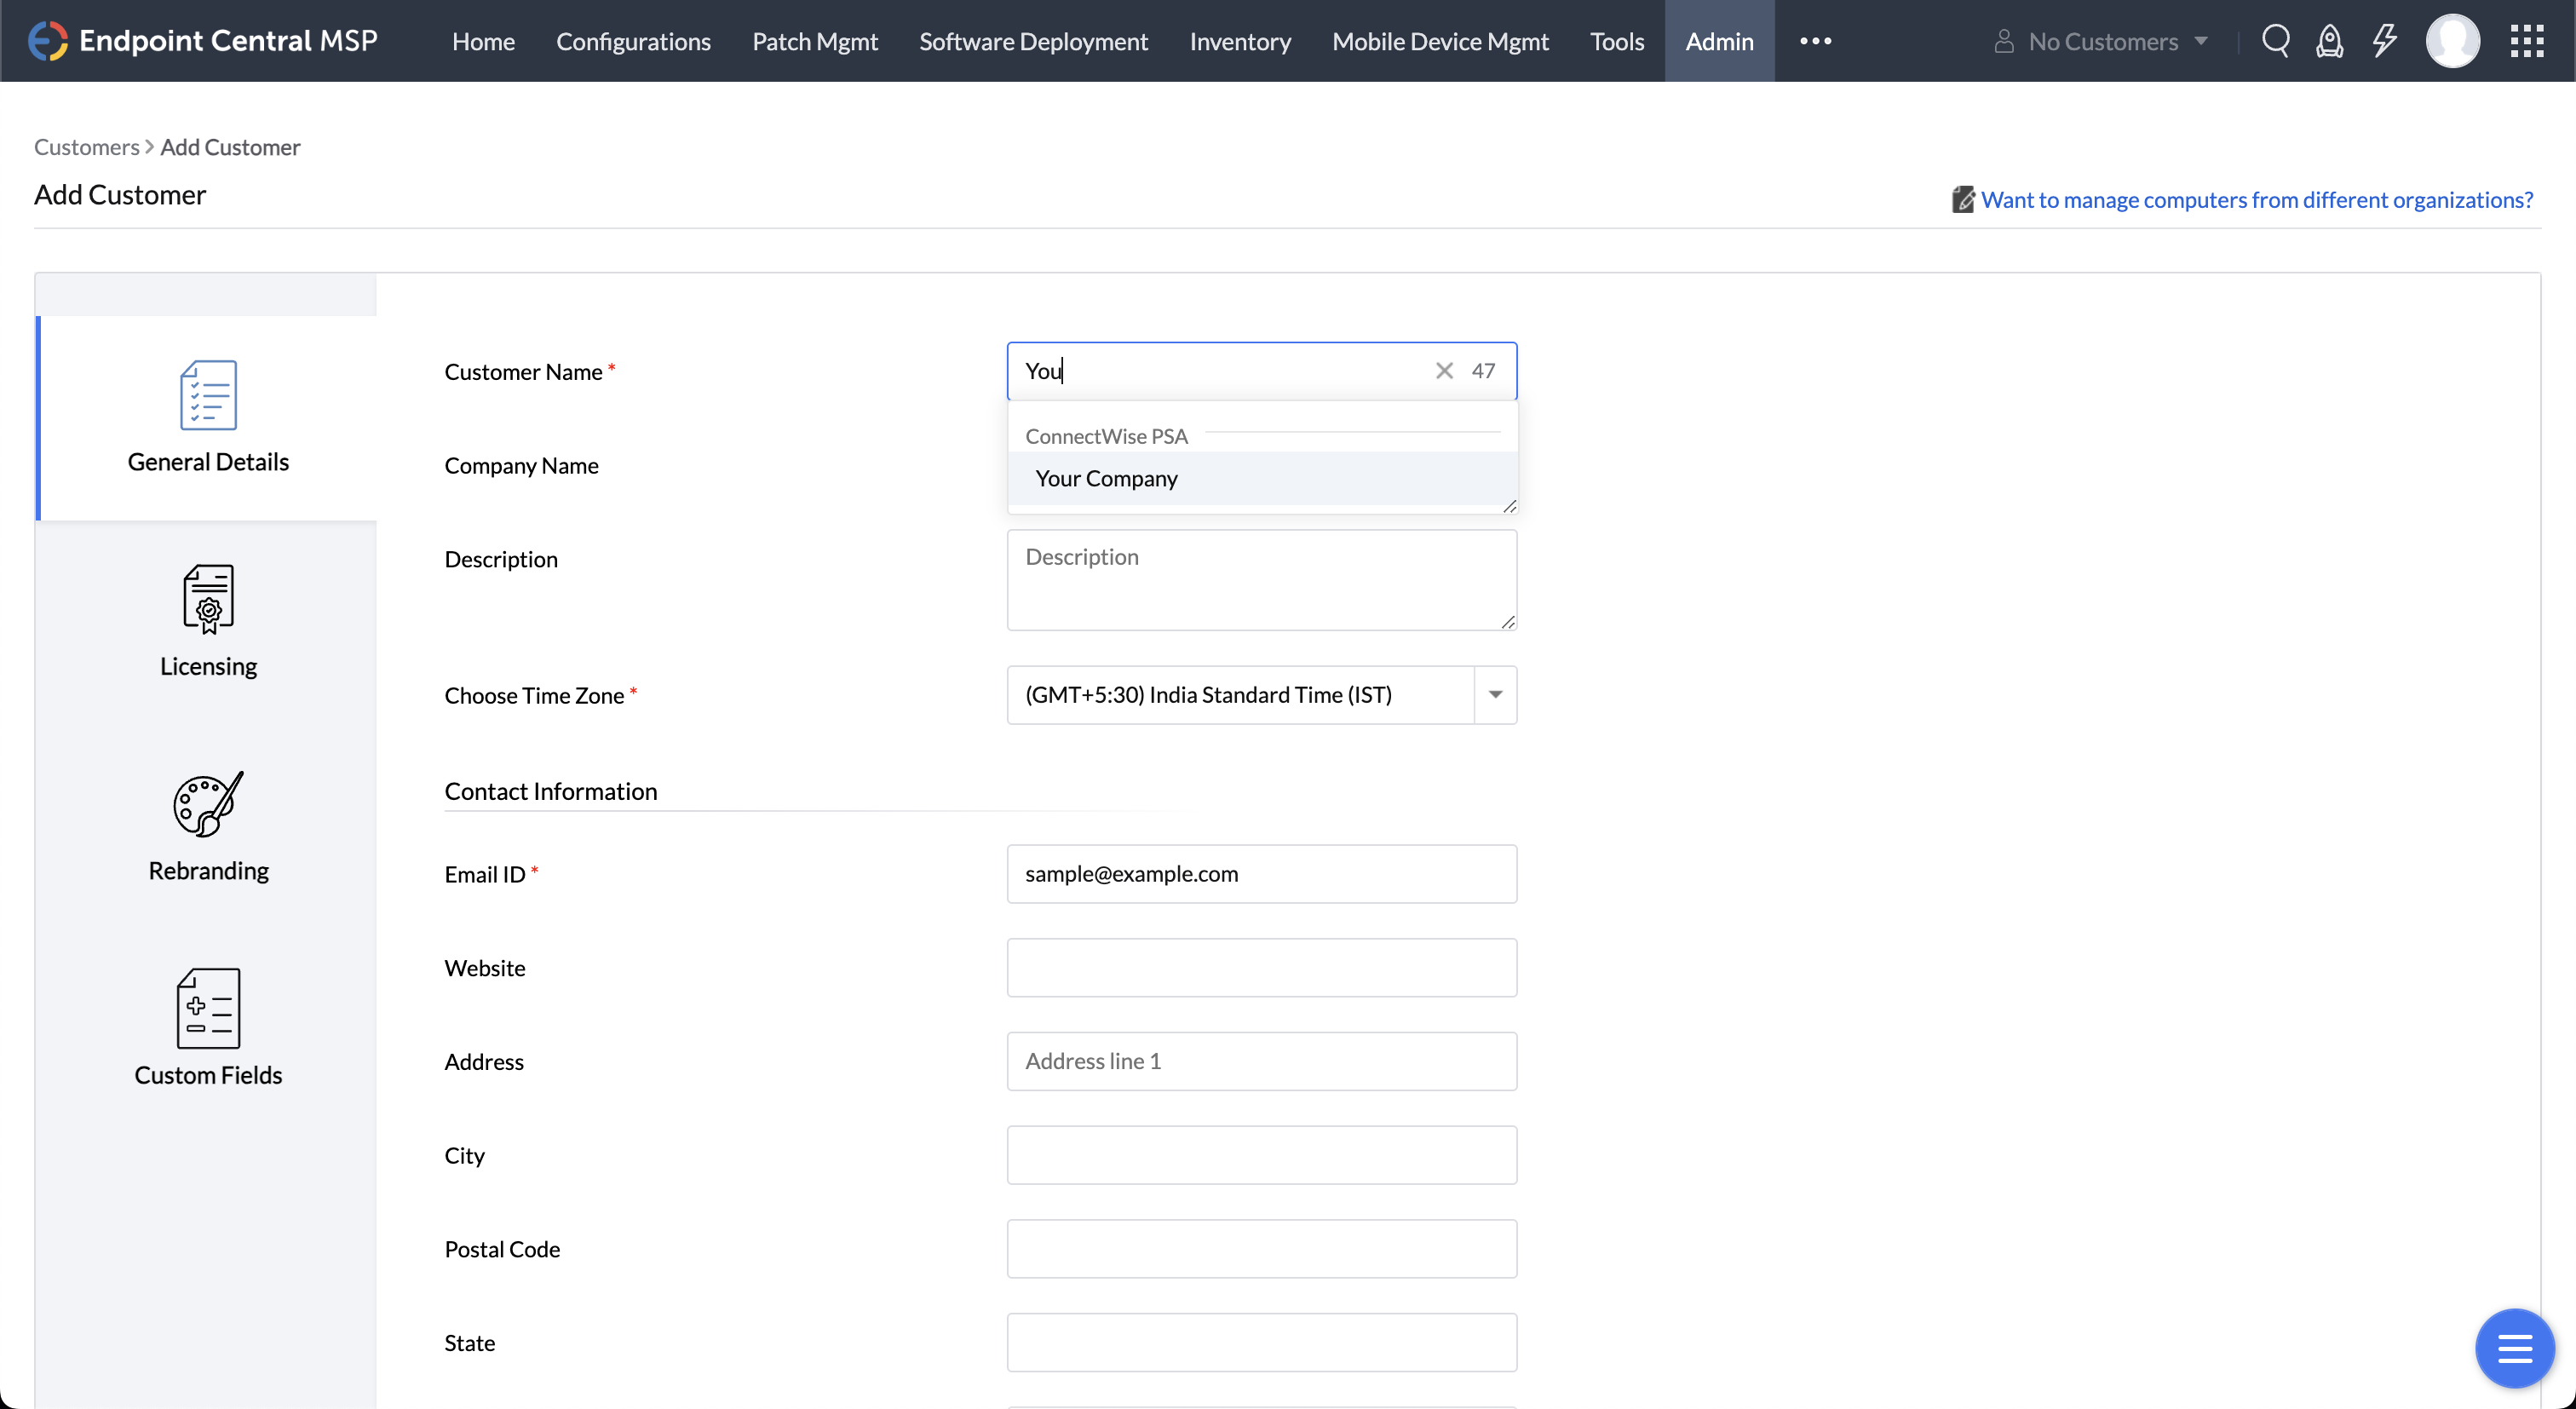Viewport: 2576px width, 1409px height.
Task: Expand the more options ellipsis menu
Action: (x=1815, y=41)
